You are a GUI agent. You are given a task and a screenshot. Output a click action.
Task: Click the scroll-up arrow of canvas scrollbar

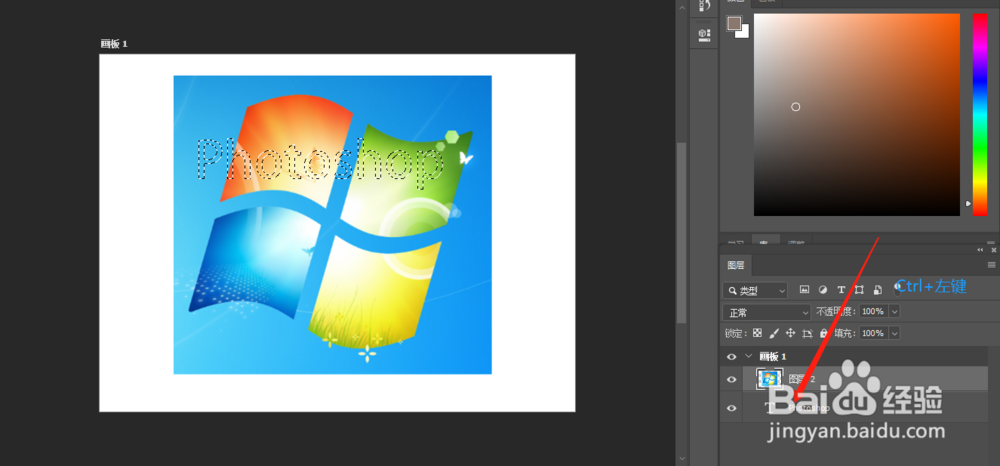click(x=681, y=7)
